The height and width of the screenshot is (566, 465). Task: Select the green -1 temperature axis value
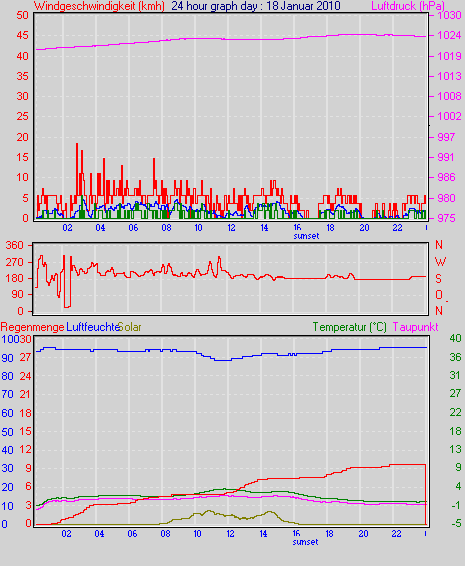pos(455,505)
